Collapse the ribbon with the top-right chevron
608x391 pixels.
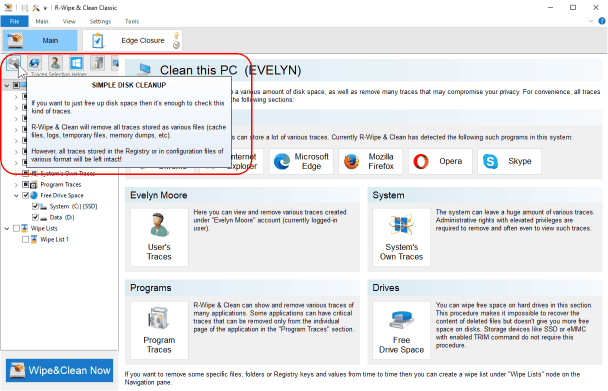click(x=591, y=21)
